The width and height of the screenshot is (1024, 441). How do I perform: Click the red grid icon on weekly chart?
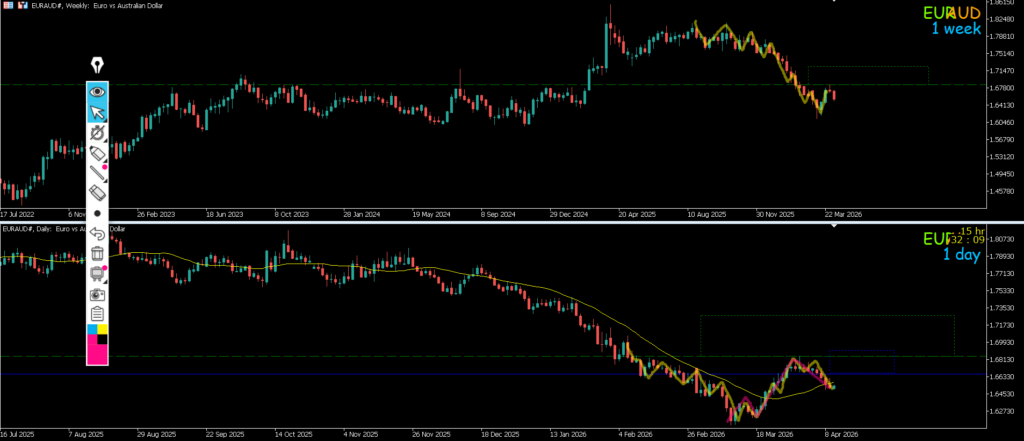7,5
